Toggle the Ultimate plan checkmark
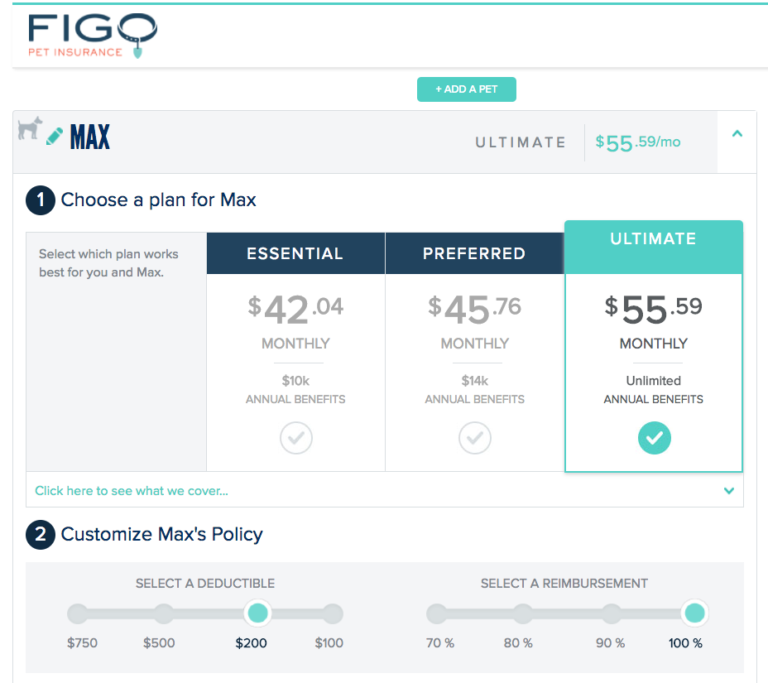This screenshot has height=683, width=768. coord(654,438)
